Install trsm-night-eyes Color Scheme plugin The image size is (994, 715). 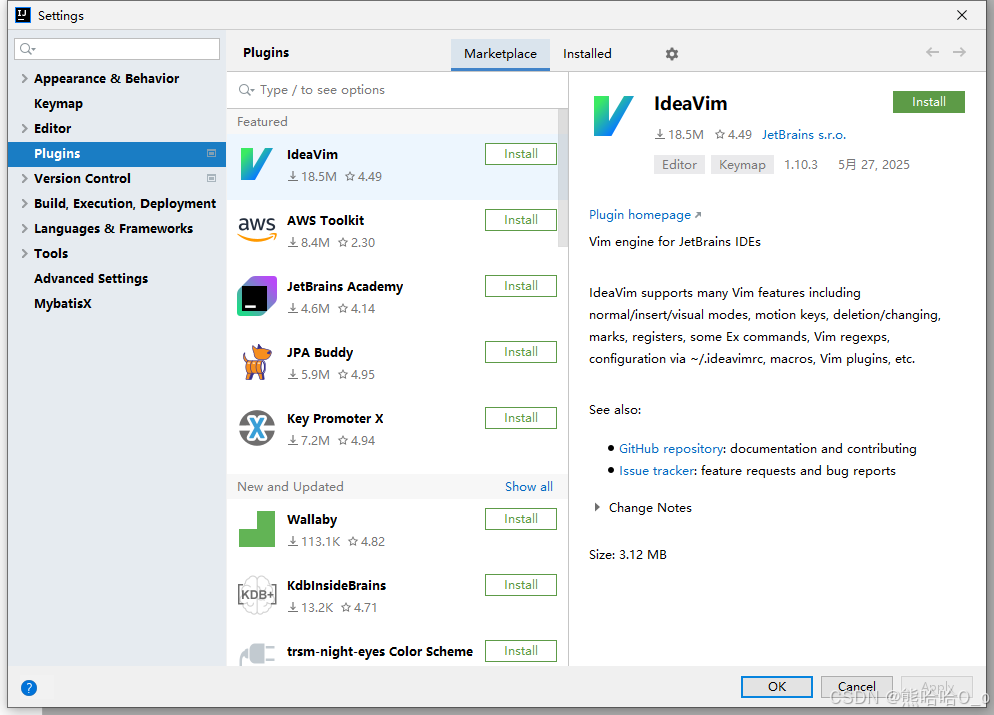point(520,651)
